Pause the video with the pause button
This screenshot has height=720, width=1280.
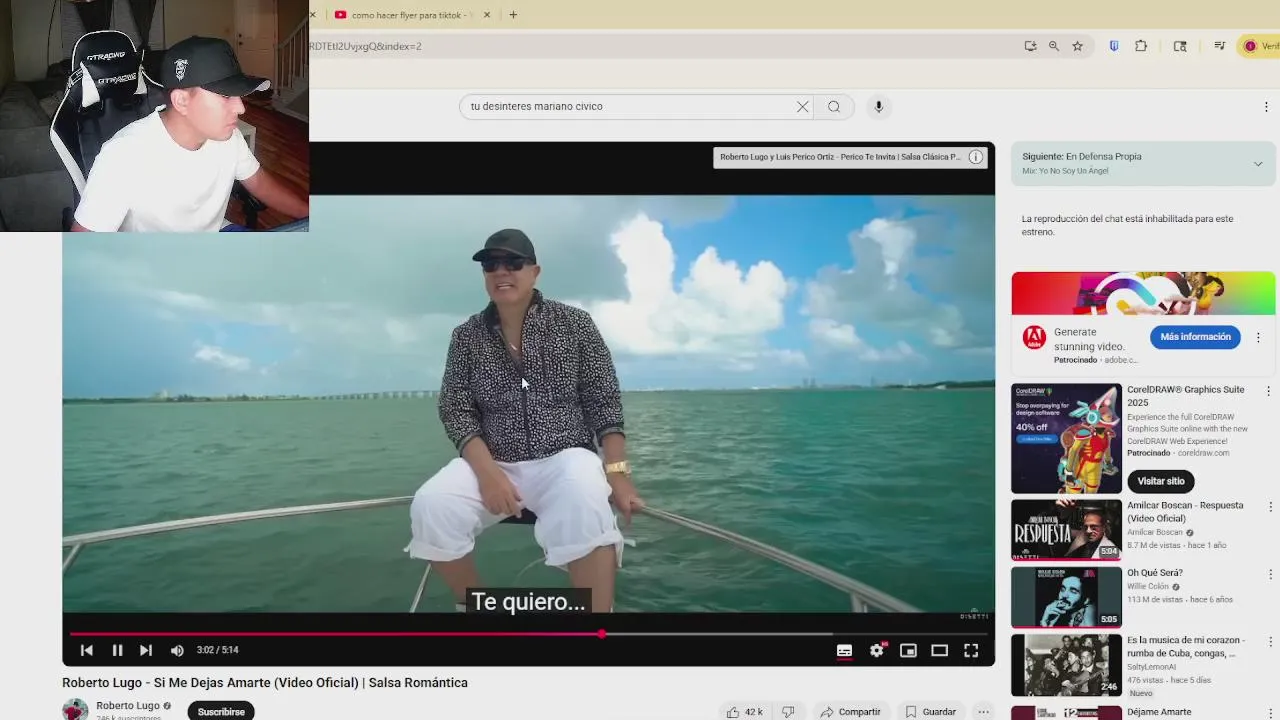[117, 650]
